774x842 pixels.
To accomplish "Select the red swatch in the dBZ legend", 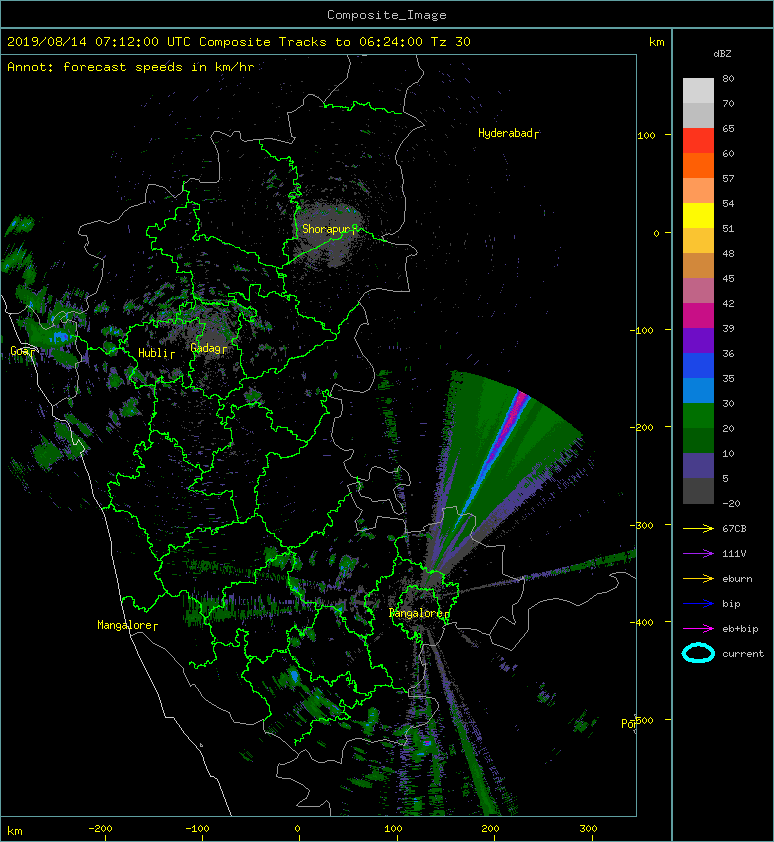I will 698,141.
